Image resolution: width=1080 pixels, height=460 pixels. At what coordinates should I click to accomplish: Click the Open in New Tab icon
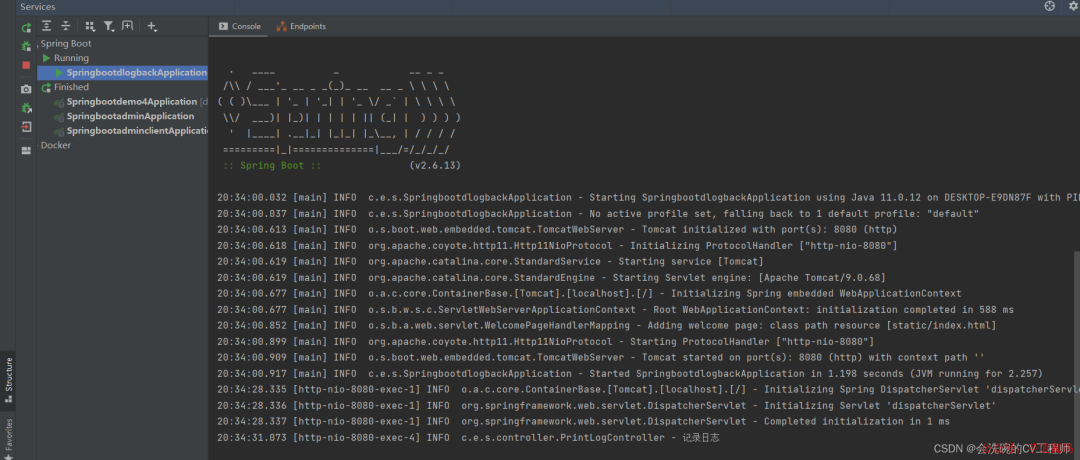(127, 26)
